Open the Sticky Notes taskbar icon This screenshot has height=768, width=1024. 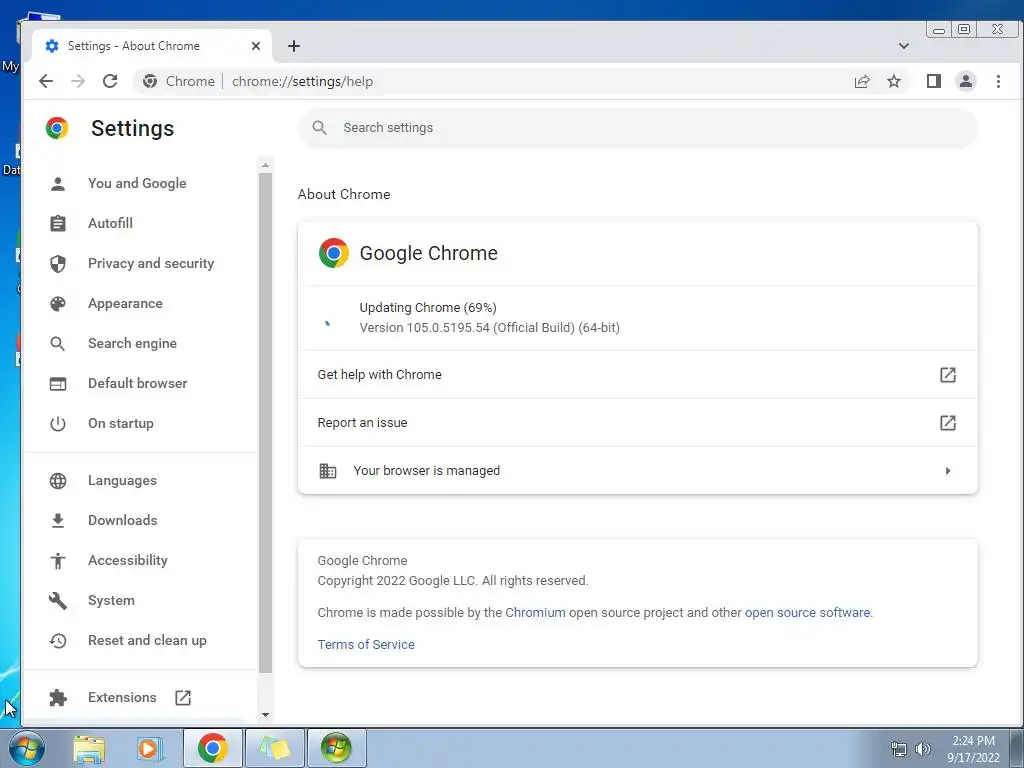274,748
